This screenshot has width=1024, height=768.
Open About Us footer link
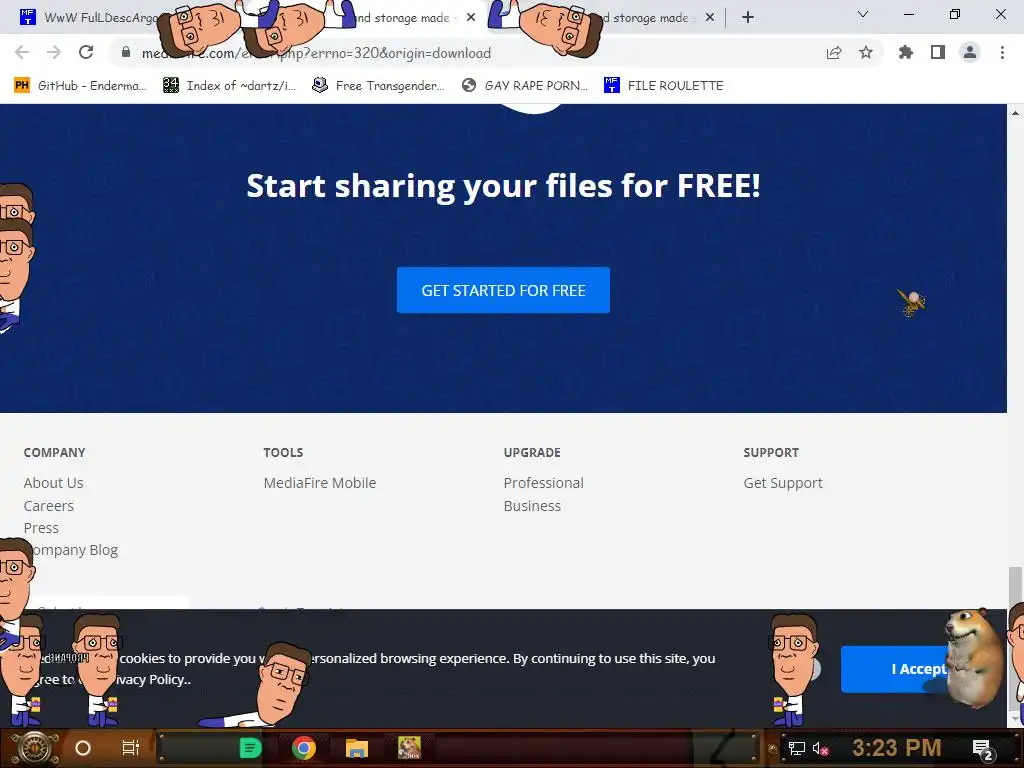[54, 483]
